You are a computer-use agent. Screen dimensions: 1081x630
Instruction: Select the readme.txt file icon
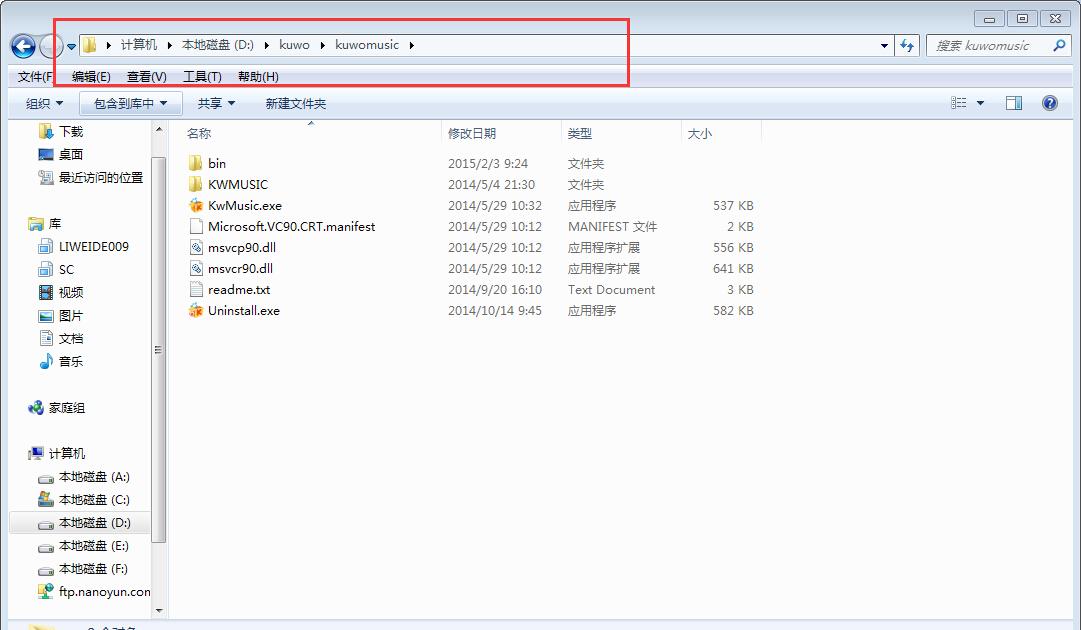click(196, 289)
